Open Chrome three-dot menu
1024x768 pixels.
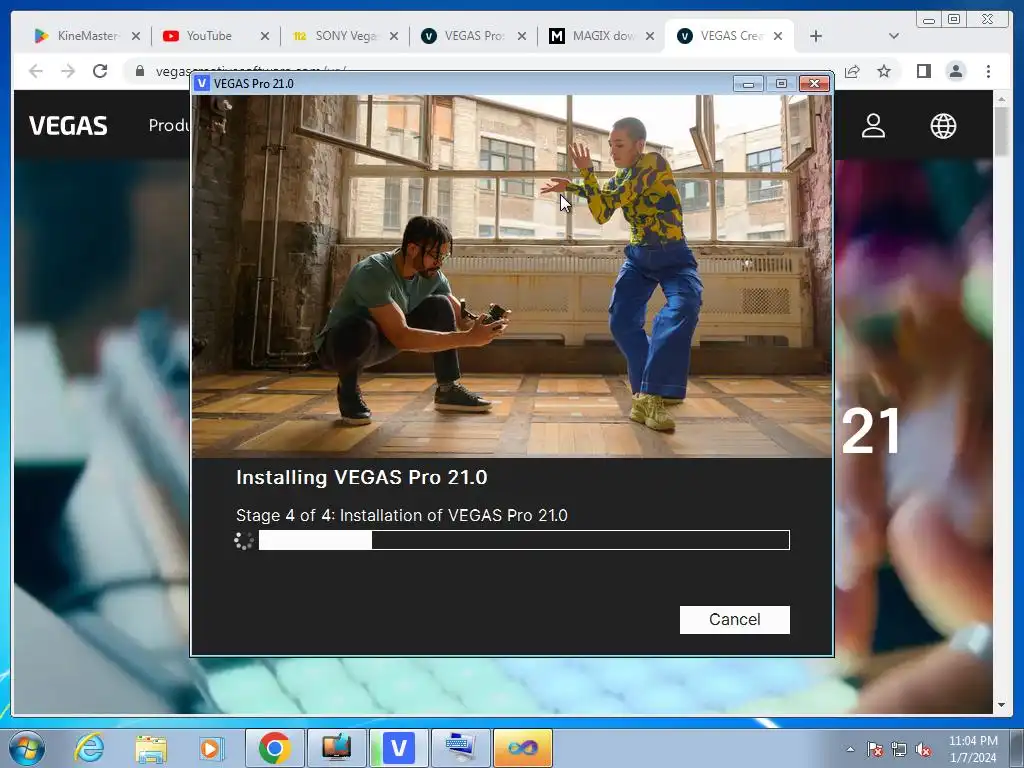point(988,71)
